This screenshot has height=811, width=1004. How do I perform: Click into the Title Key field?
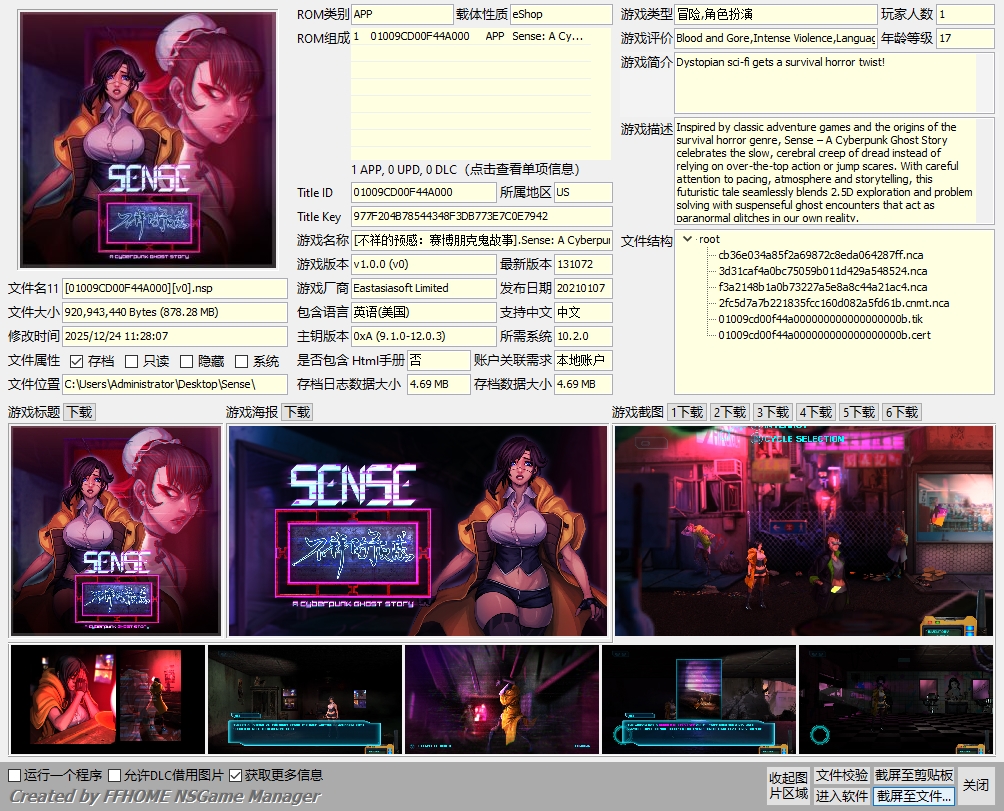[480, 216]
